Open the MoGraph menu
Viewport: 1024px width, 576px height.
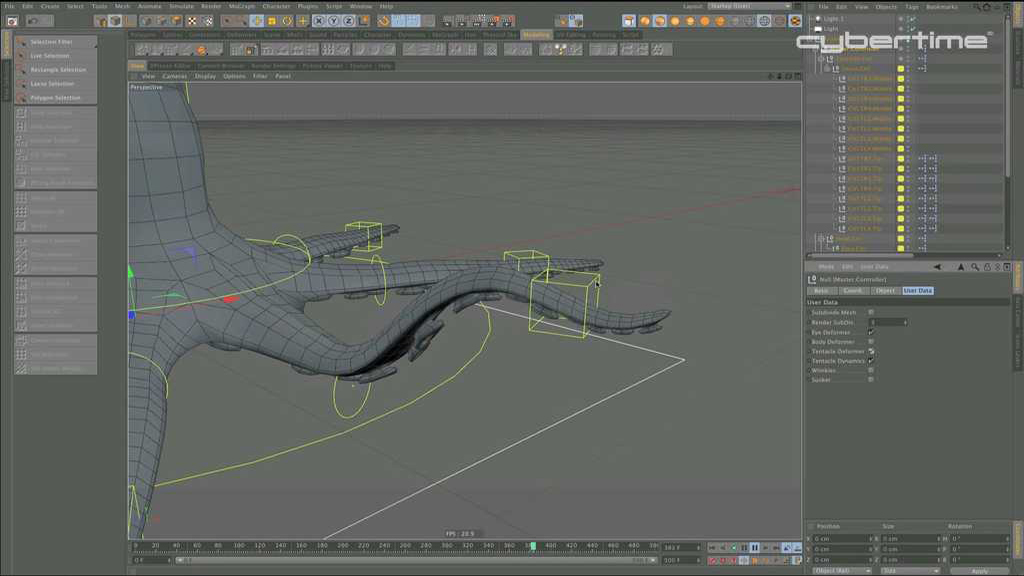[241, 7]
